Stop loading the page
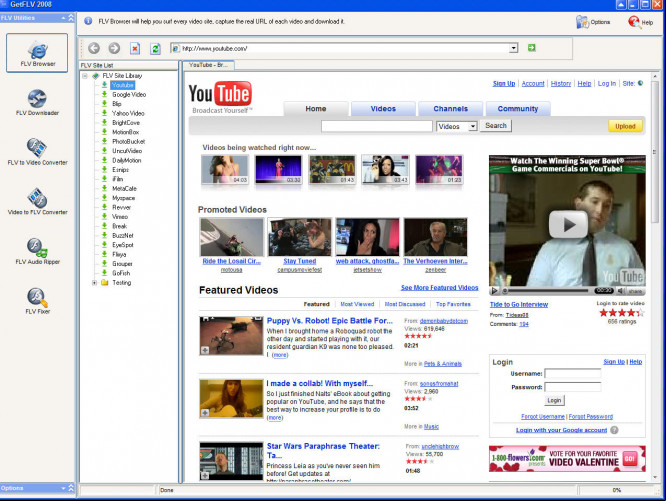Viewport: 666px width, 501px height. pos(135,48)
